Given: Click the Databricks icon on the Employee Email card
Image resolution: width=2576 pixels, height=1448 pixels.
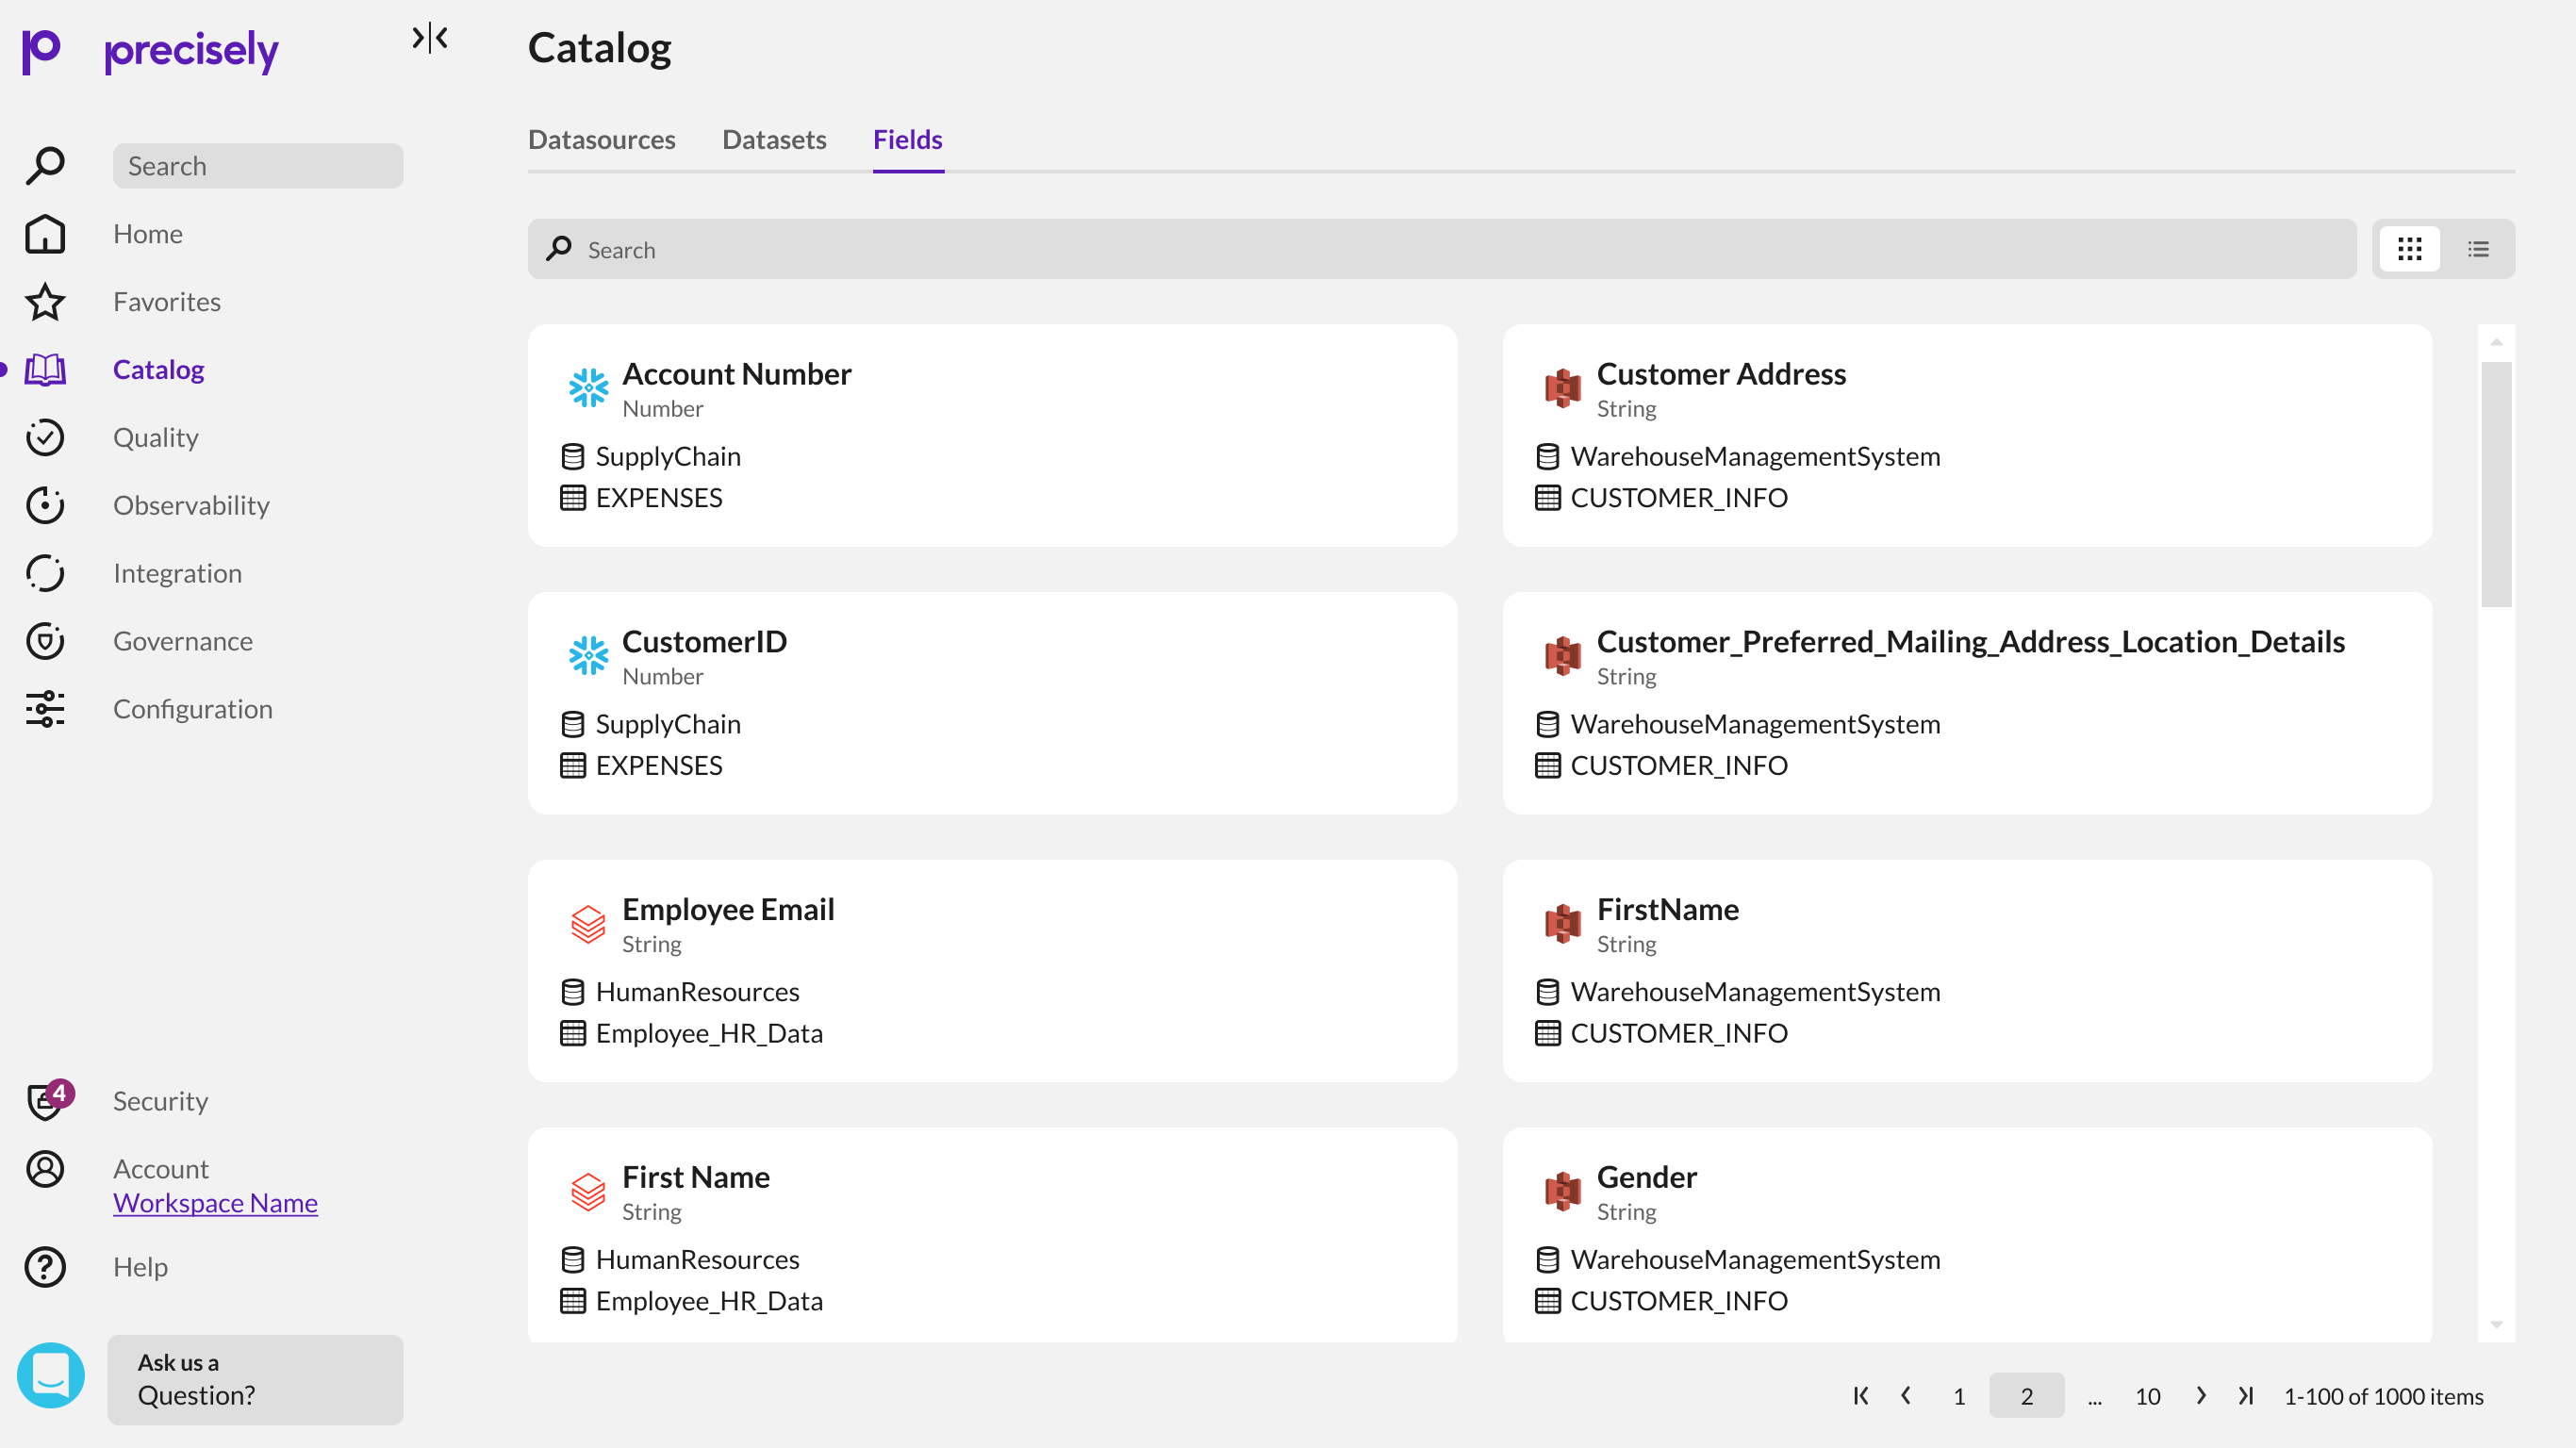Looking at the screenshot, I should [x=588, y=924].
